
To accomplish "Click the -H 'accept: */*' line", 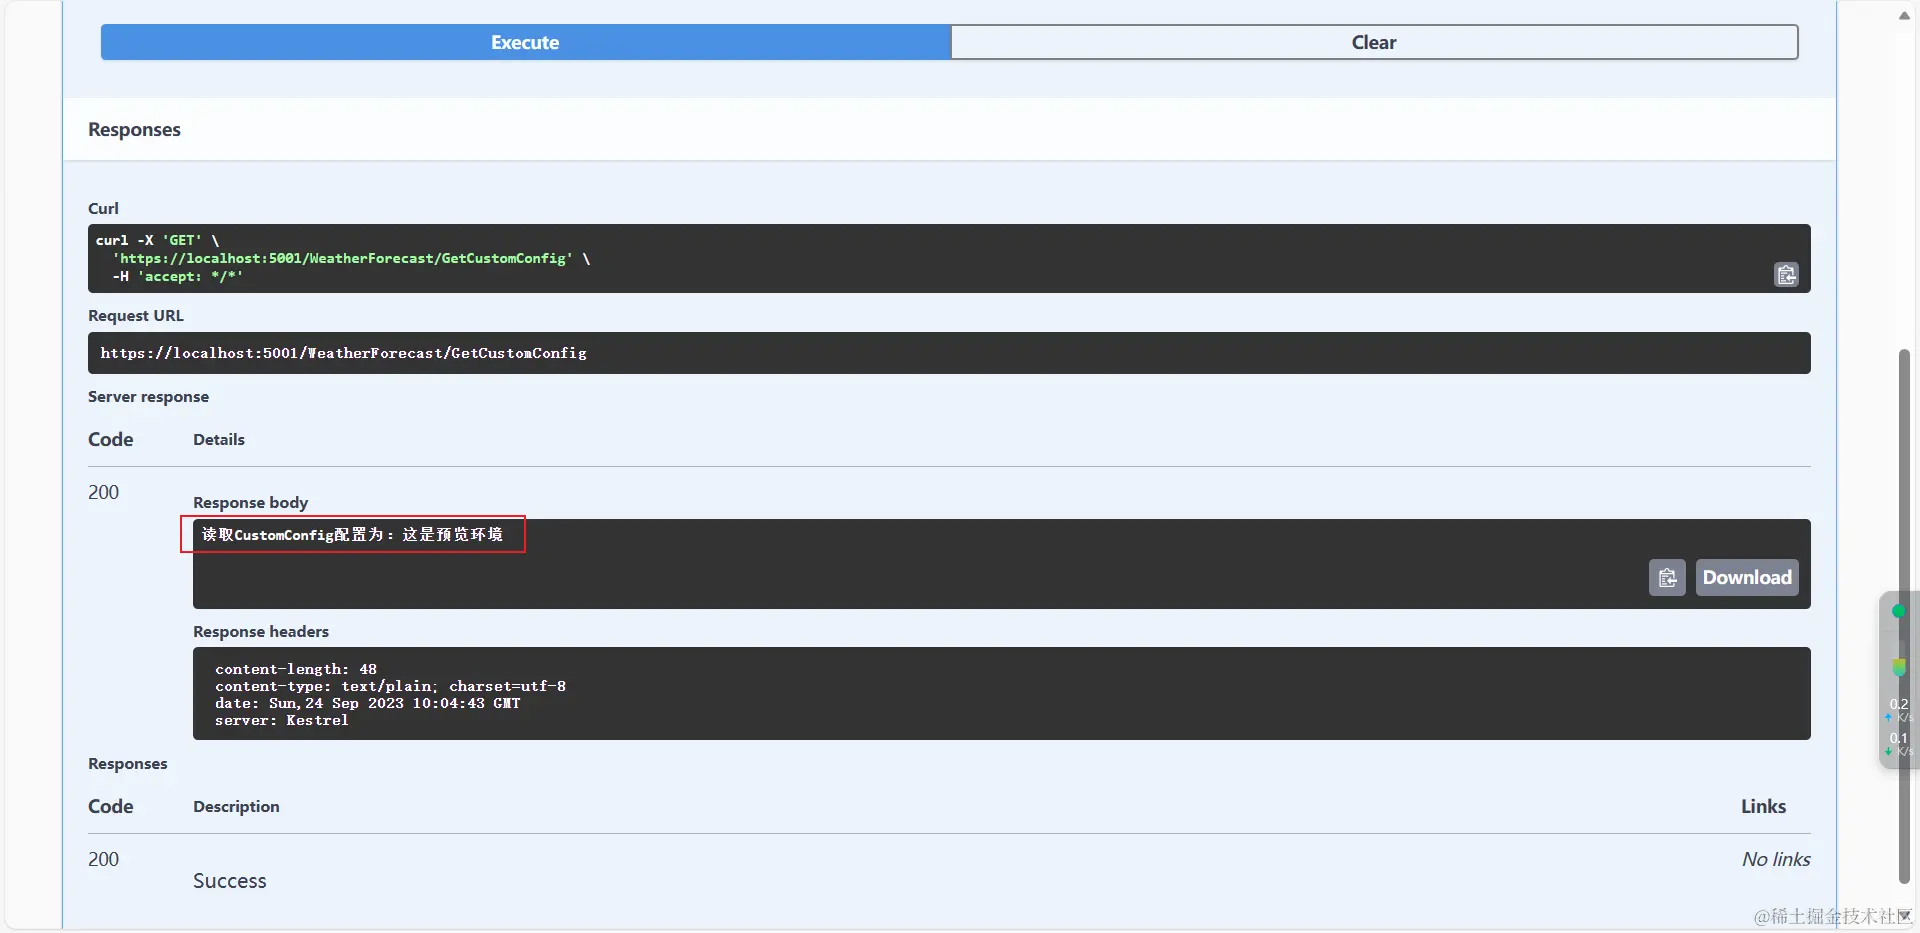I will click(x=177, y=276).
